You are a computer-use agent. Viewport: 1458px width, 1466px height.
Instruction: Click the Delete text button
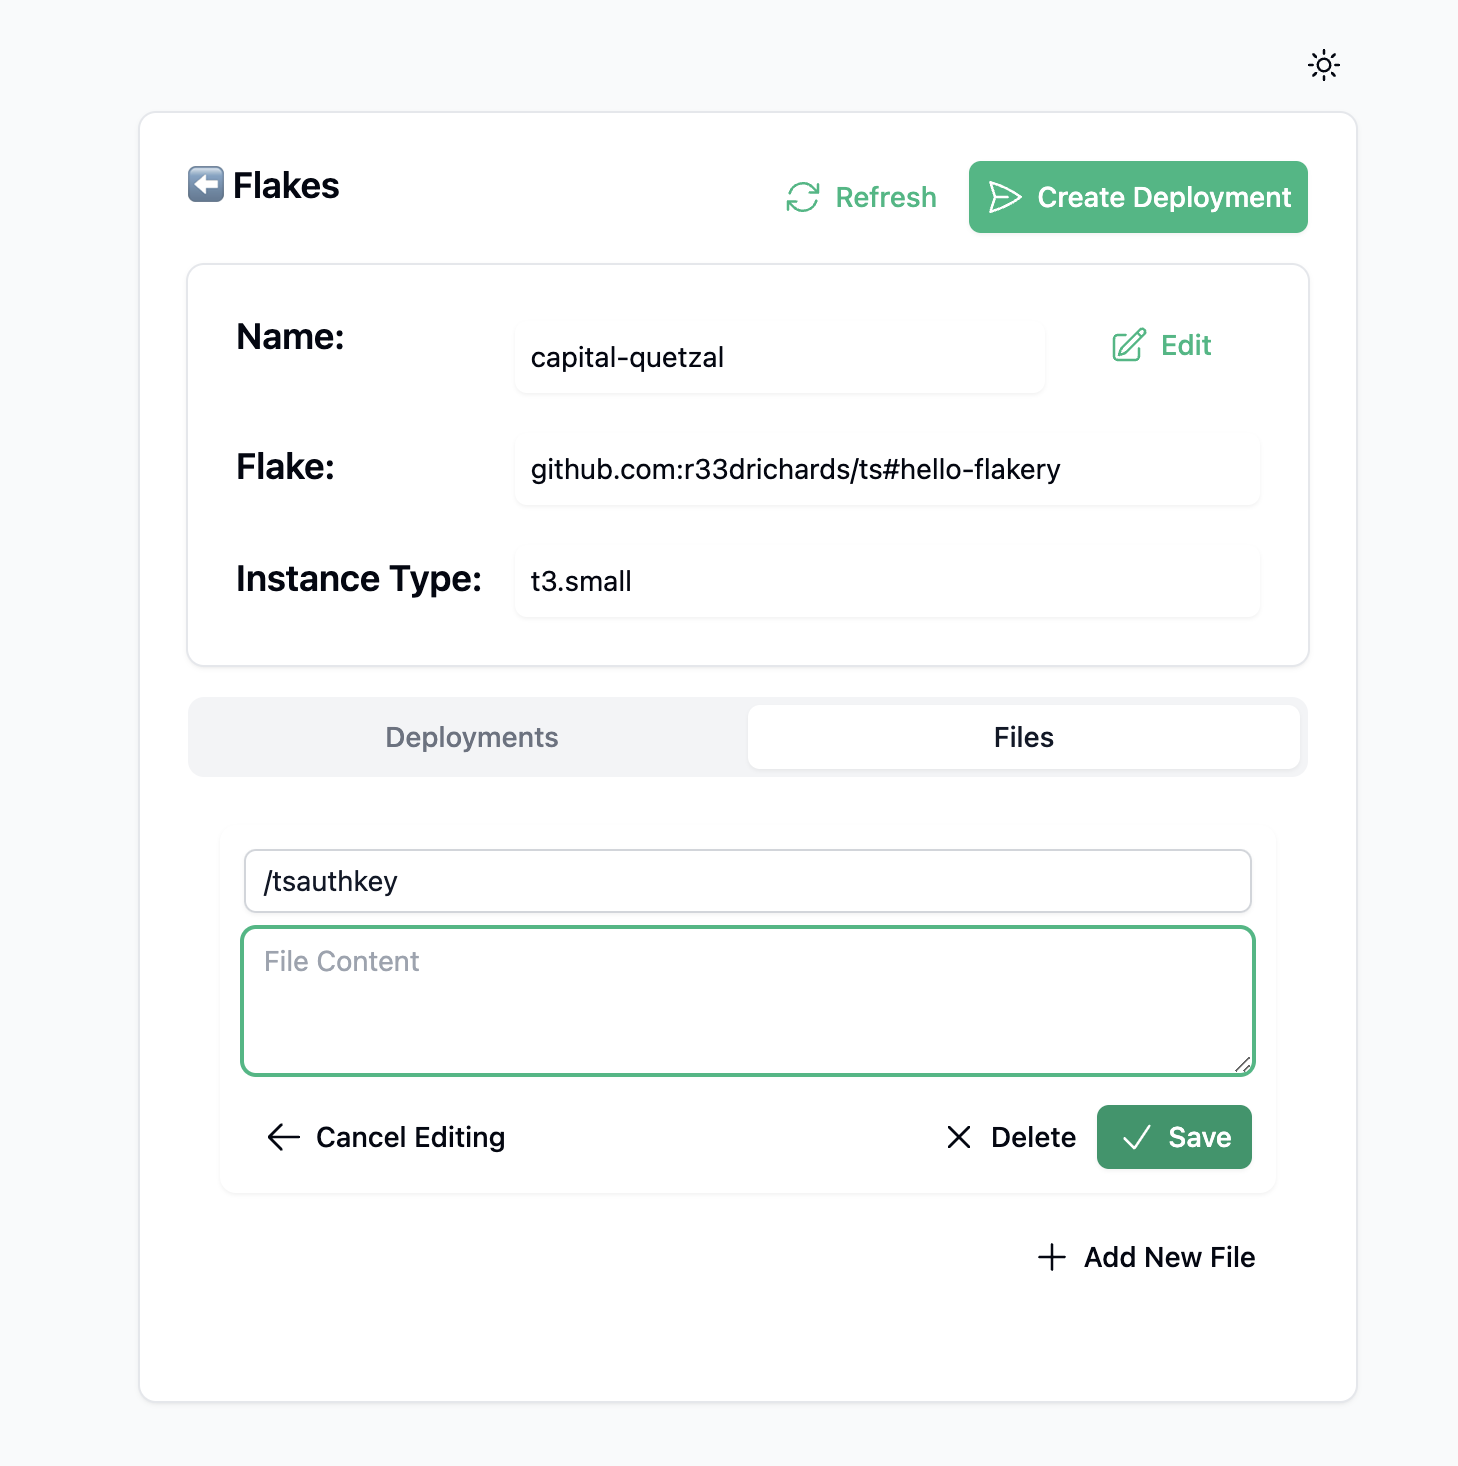(x=1033, y=1137)
